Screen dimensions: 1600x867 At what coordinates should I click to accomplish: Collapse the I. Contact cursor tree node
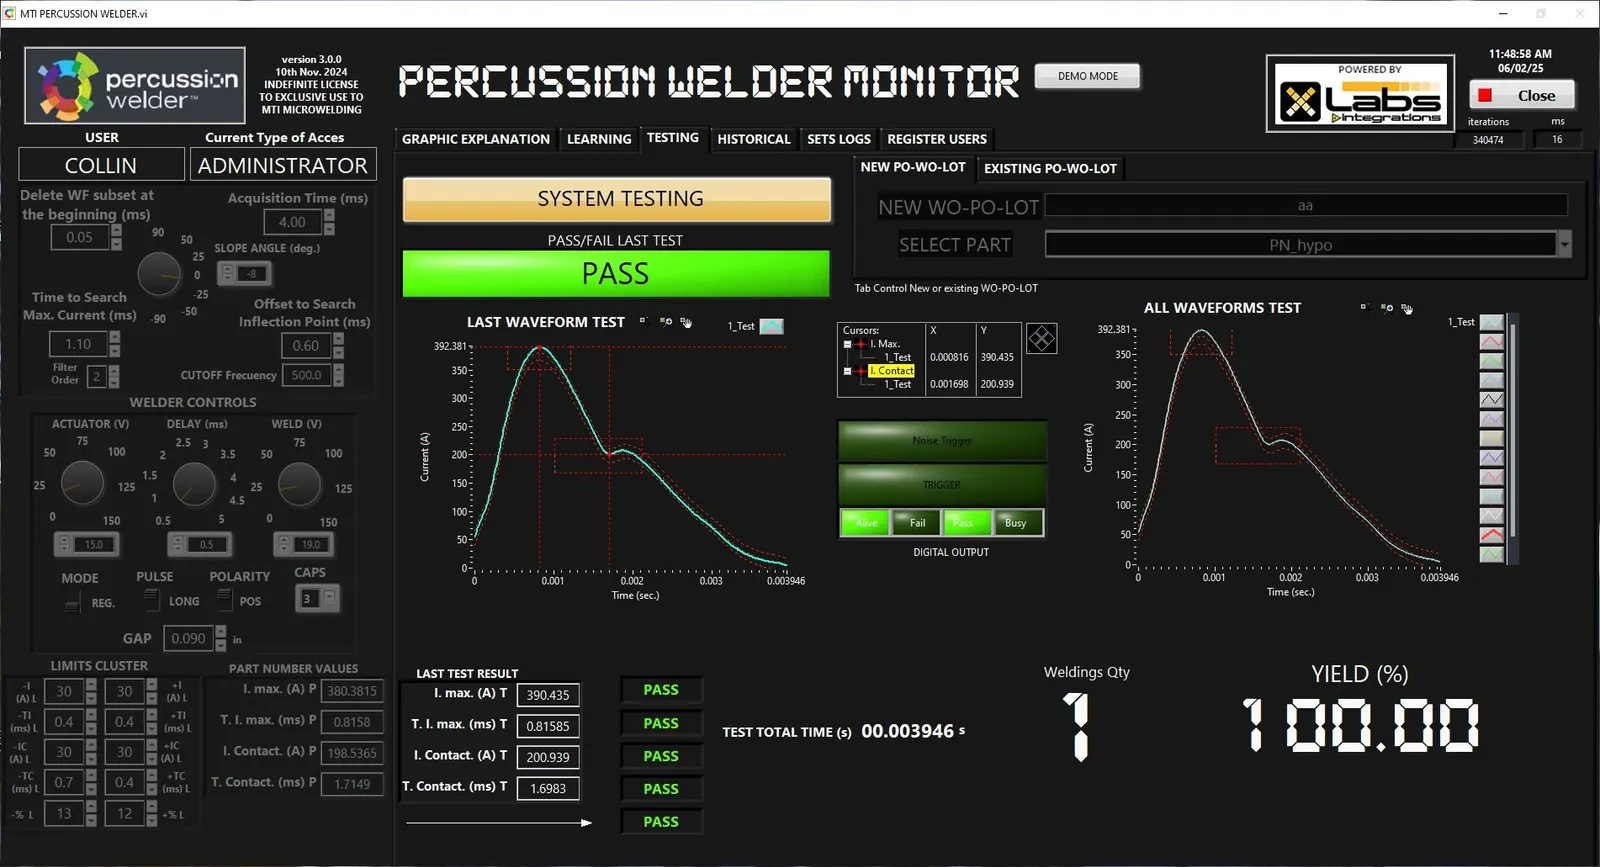(847, 371)
